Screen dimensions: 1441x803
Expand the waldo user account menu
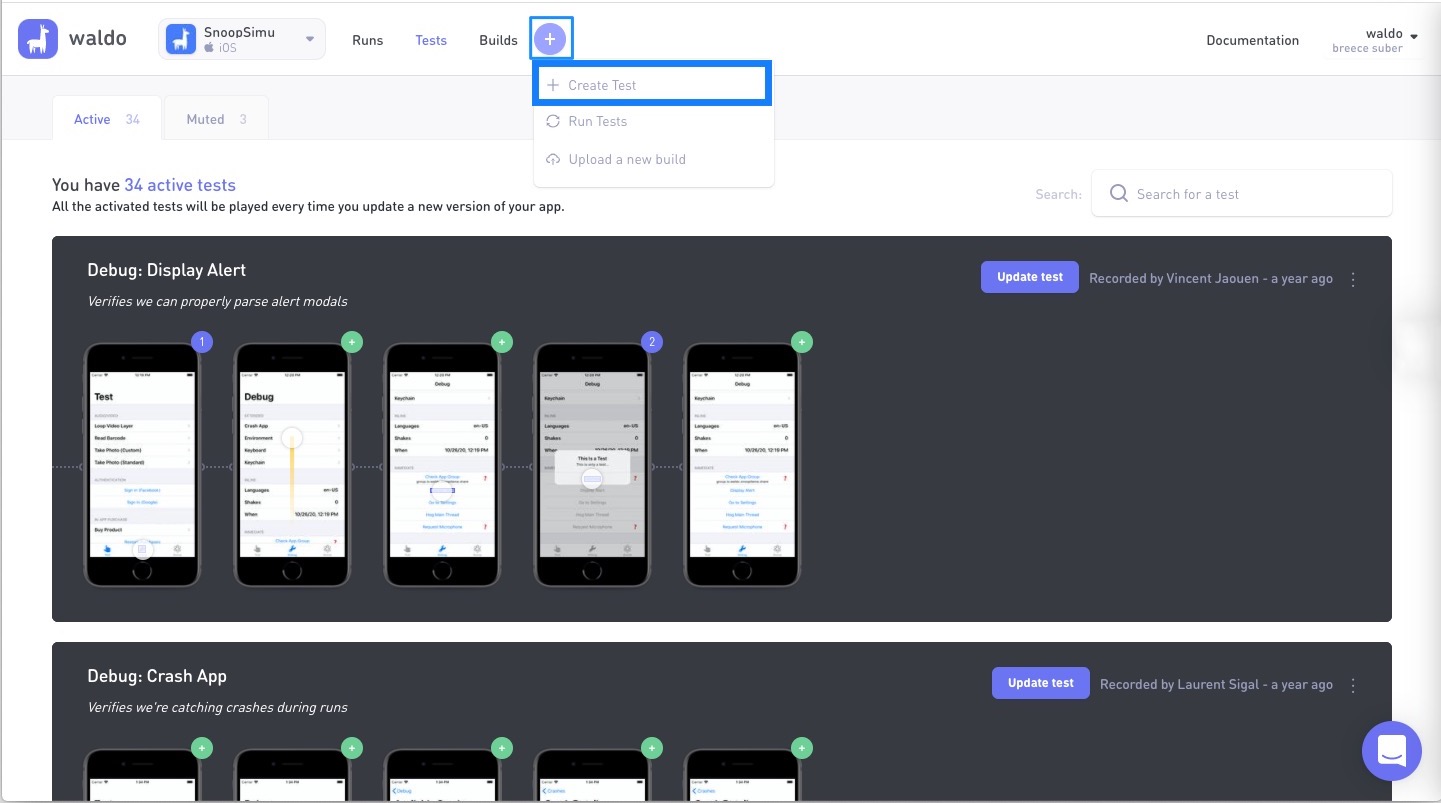point(1374,40)
